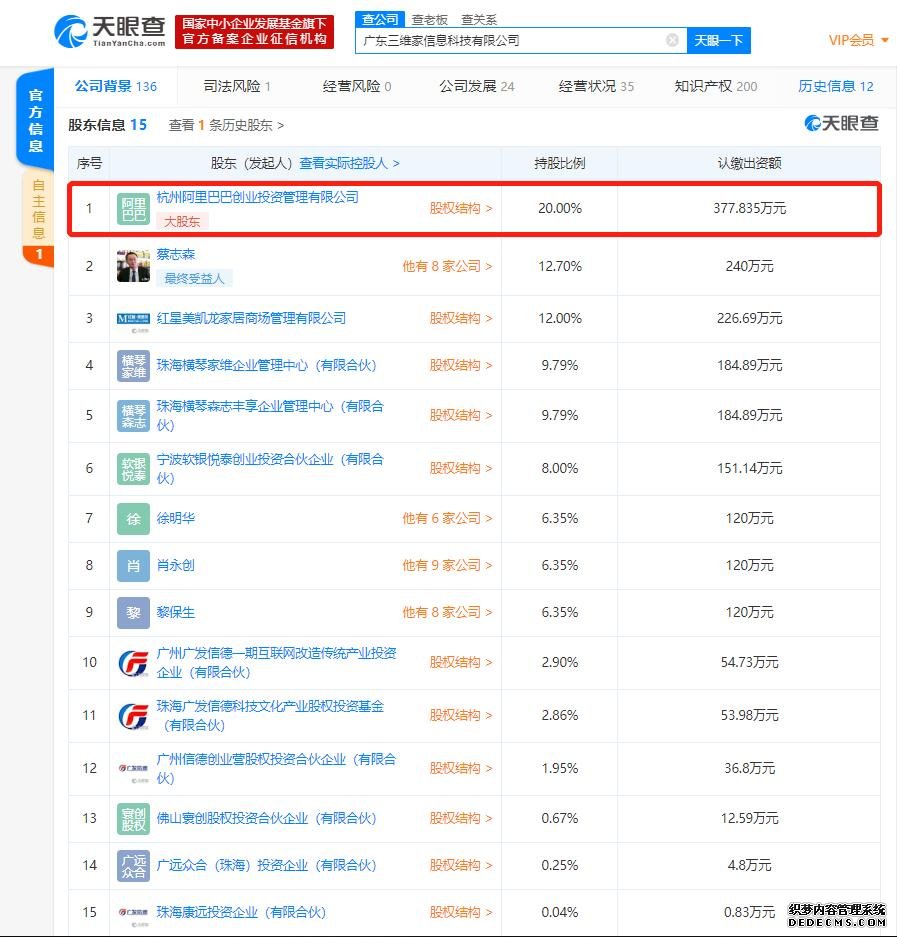Open the 广发信德 logo in row 10

pos(133,663)
